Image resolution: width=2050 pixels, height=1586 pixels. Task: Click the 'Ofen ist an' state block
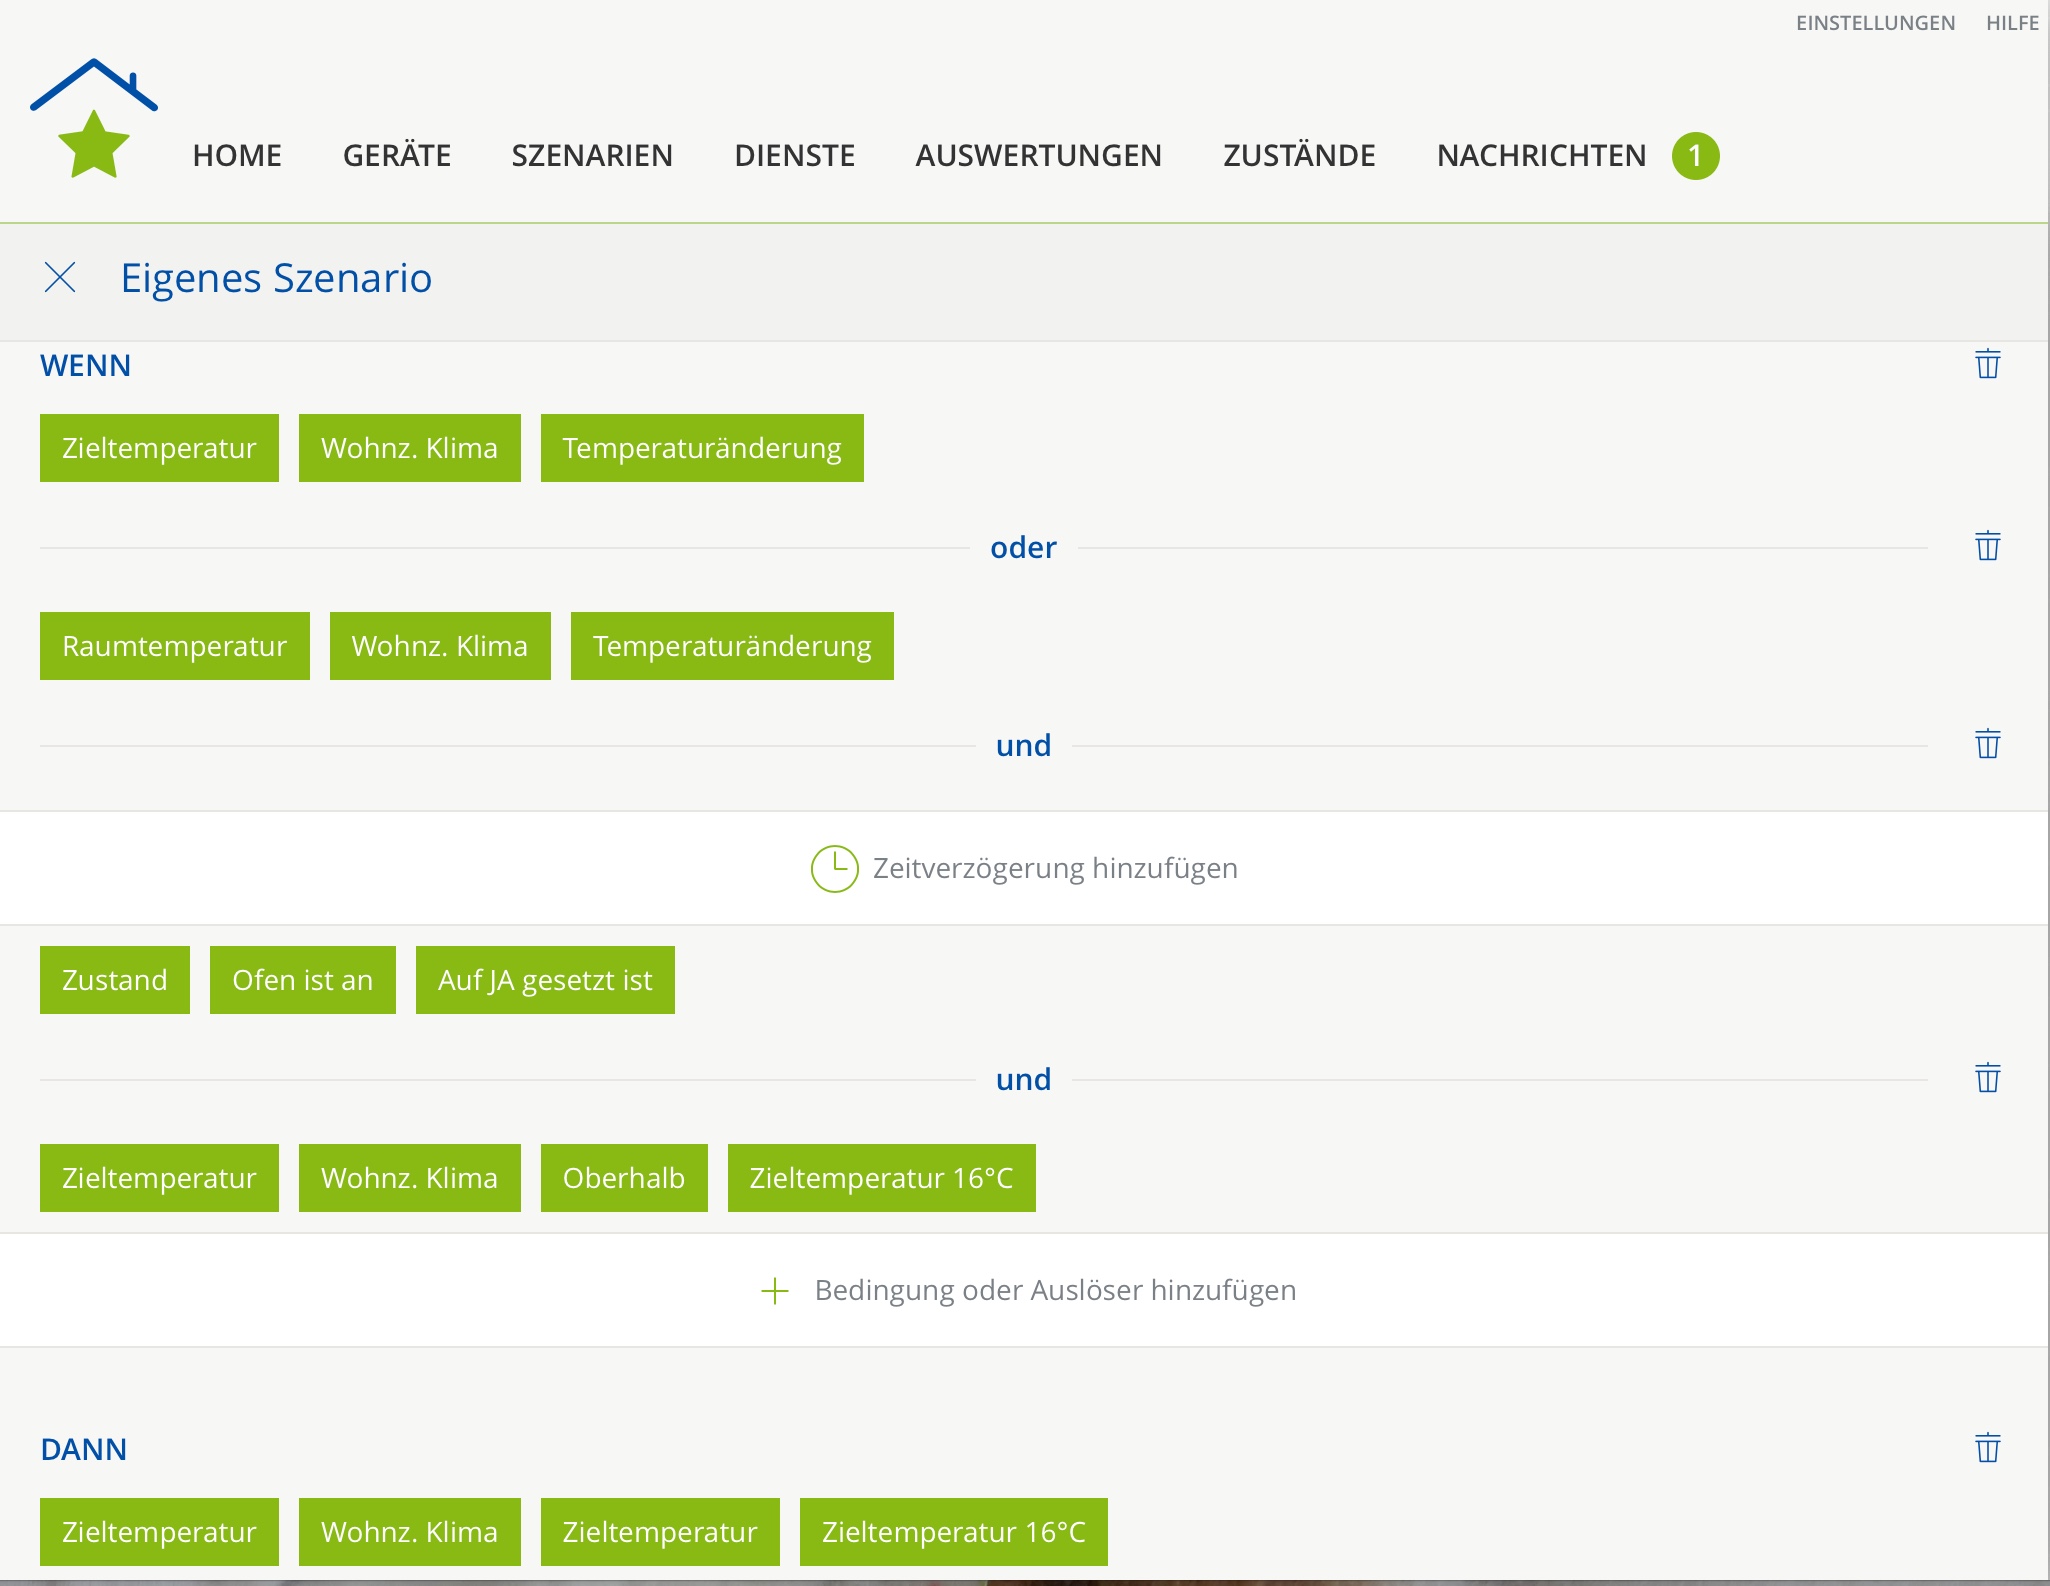(302, 980)
